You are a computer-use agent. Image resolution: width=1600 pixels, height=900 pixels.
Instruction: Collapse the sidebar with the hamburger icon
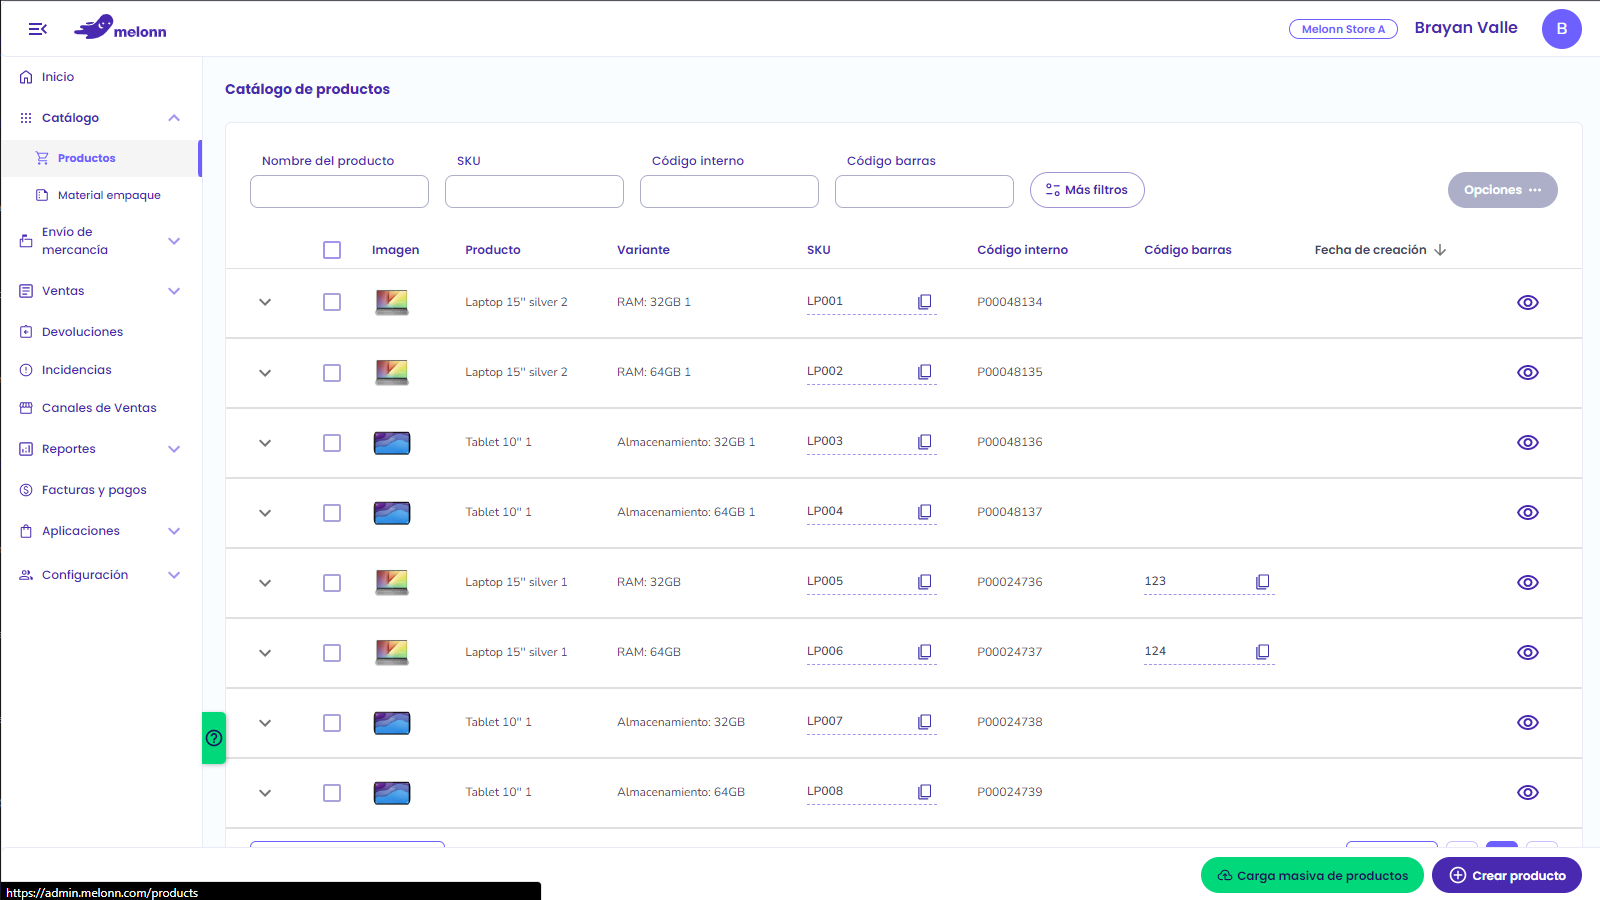click(x=38, y=29)
